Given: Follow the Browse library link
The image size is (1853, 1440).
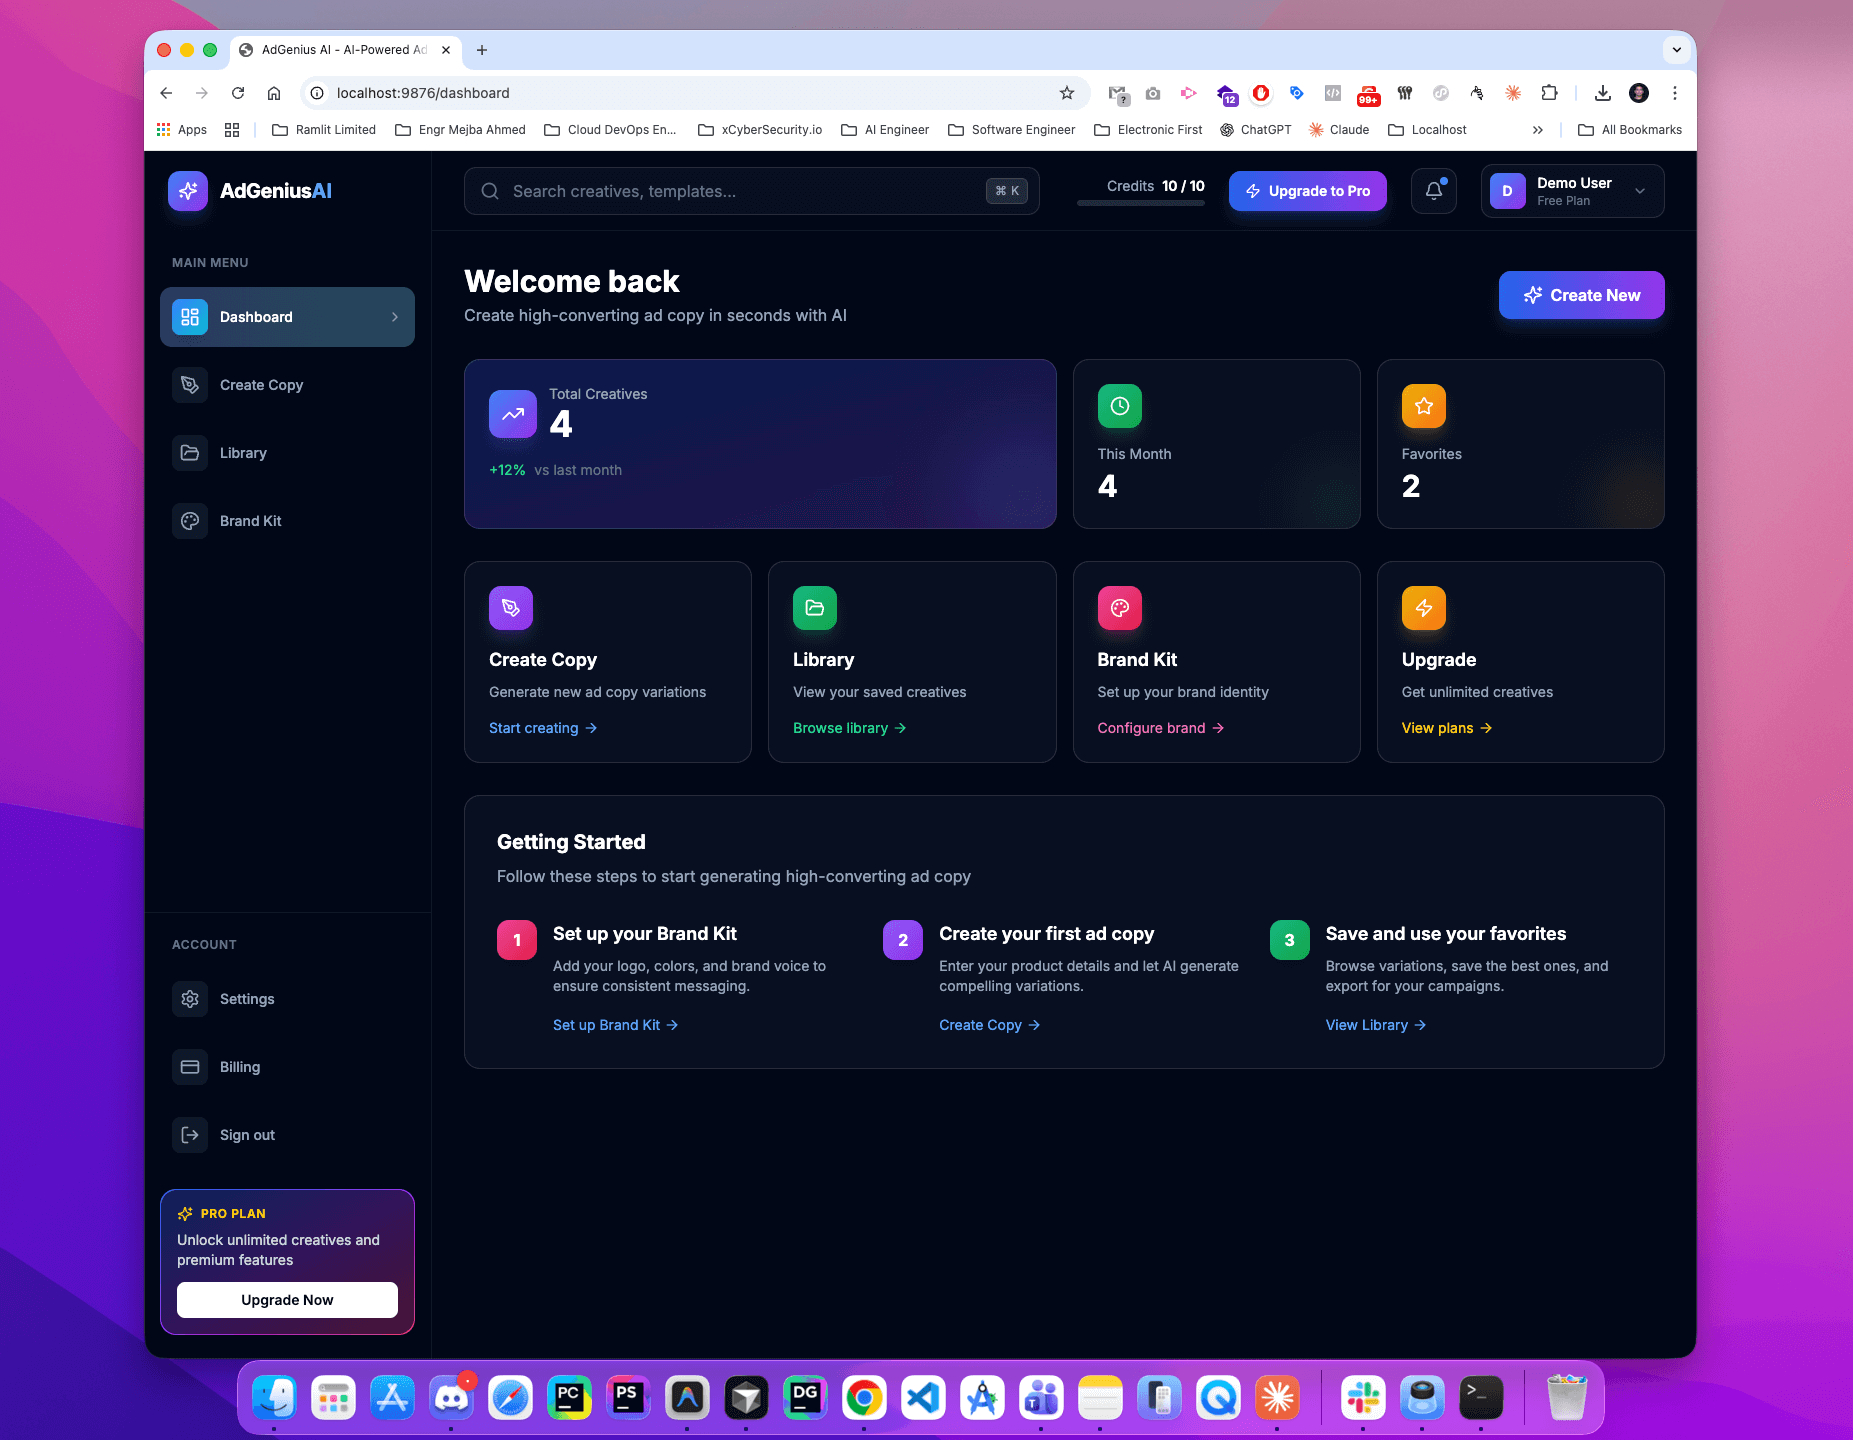Looking at the screenshot, I should click(848, 727).
